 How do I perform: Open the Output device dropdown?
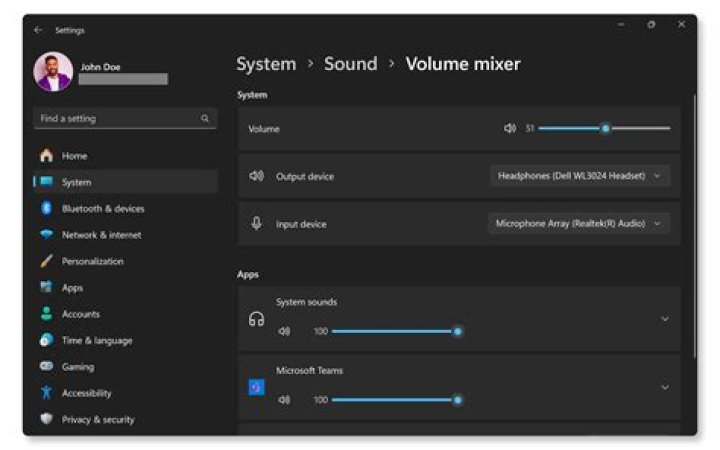tap(580, 176)
